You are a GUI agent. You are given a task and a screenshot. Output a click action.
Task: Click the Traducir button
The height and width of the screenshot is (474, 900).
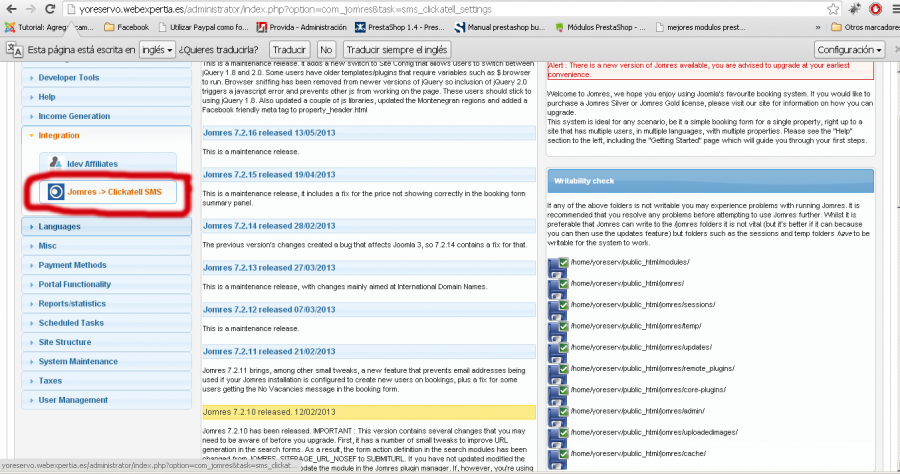coord(289,50)
